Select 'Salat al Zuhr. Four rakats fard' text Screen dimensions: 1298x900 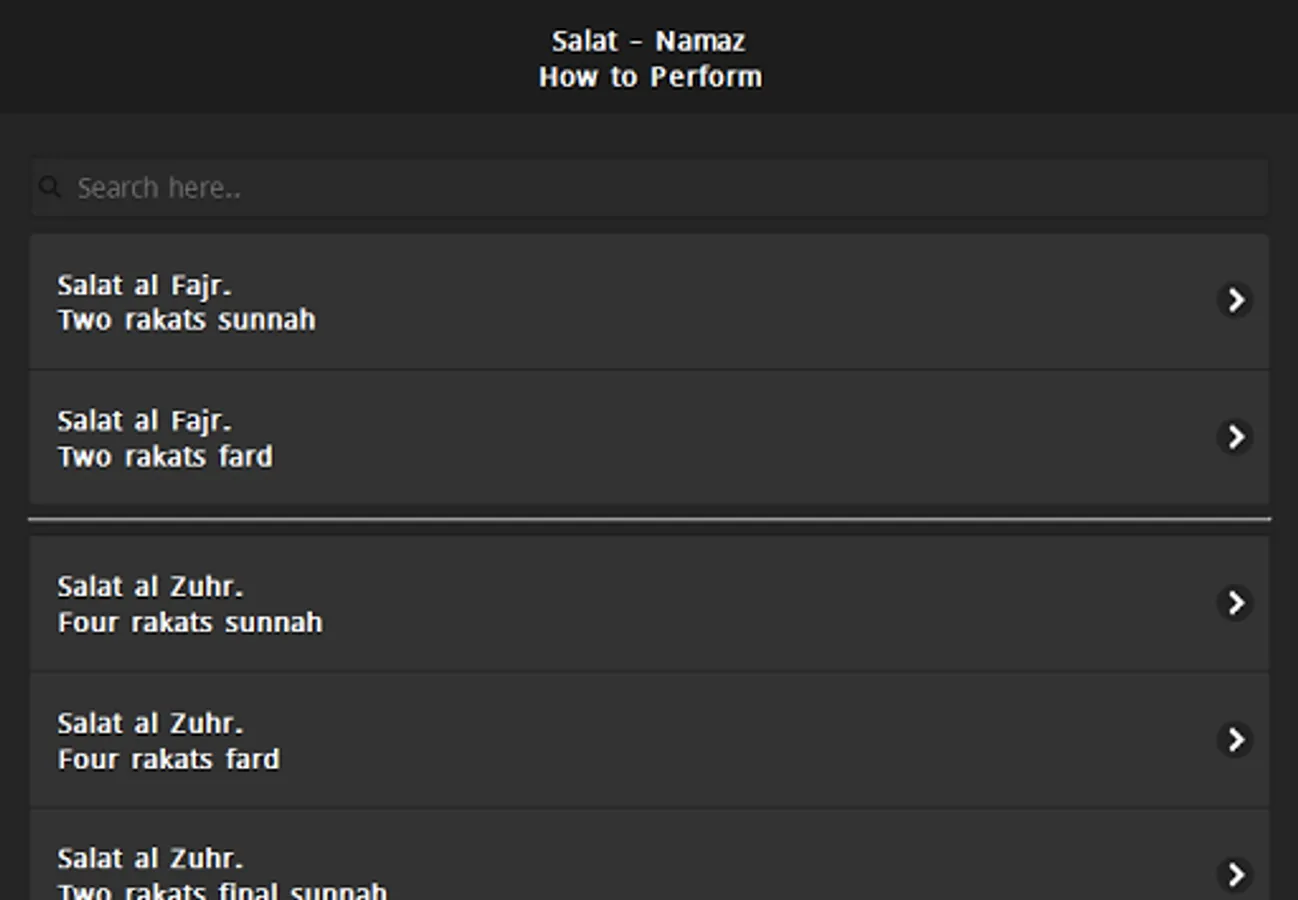[168, 741]
